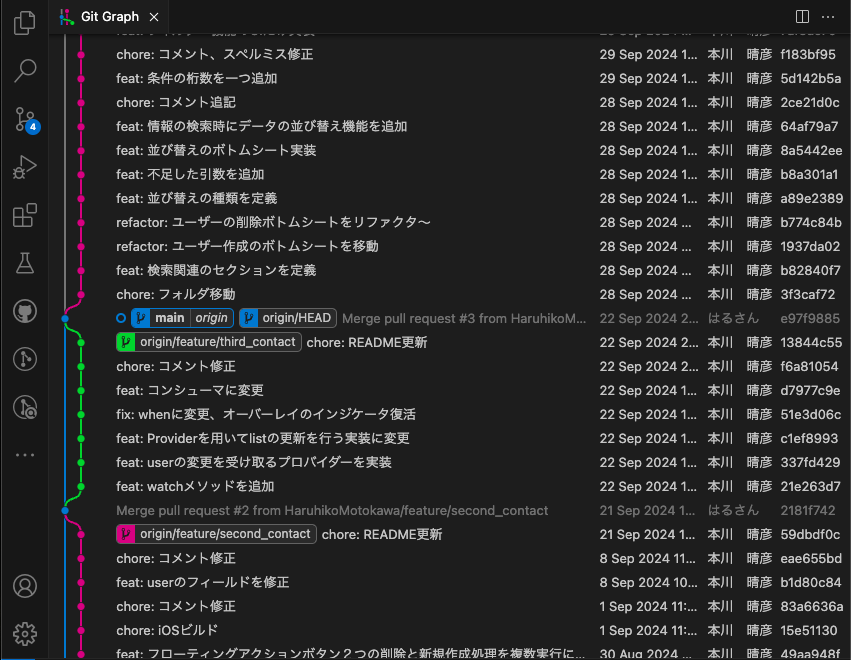Split the editor using the split icon
The height and width of the screenshot is (660, 851).
[x=802, y=16]
